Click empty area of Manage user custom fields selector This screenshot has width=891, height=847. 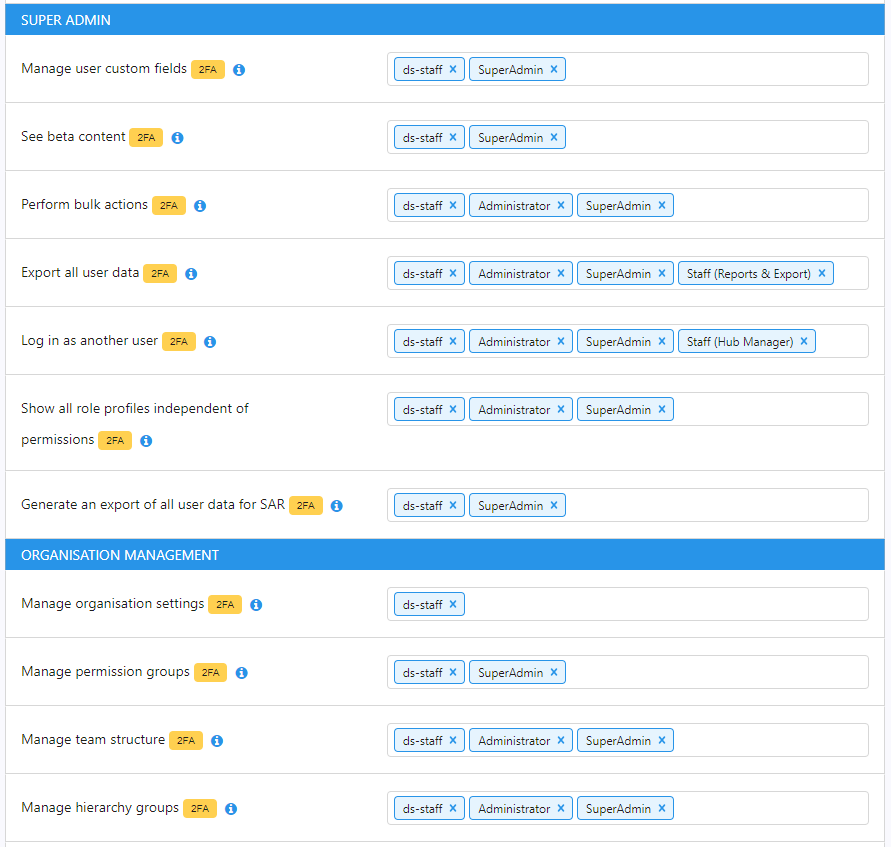point(716,69)
